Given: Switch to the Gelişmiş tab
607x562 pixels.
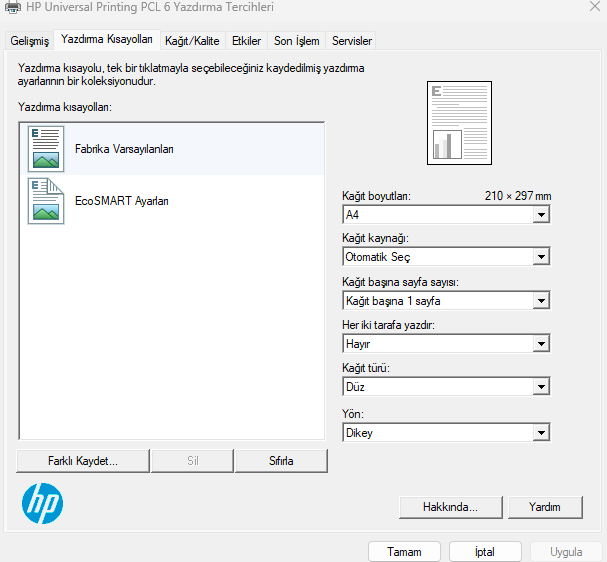Looking at the screenshot, I should [x=30, y=41].
